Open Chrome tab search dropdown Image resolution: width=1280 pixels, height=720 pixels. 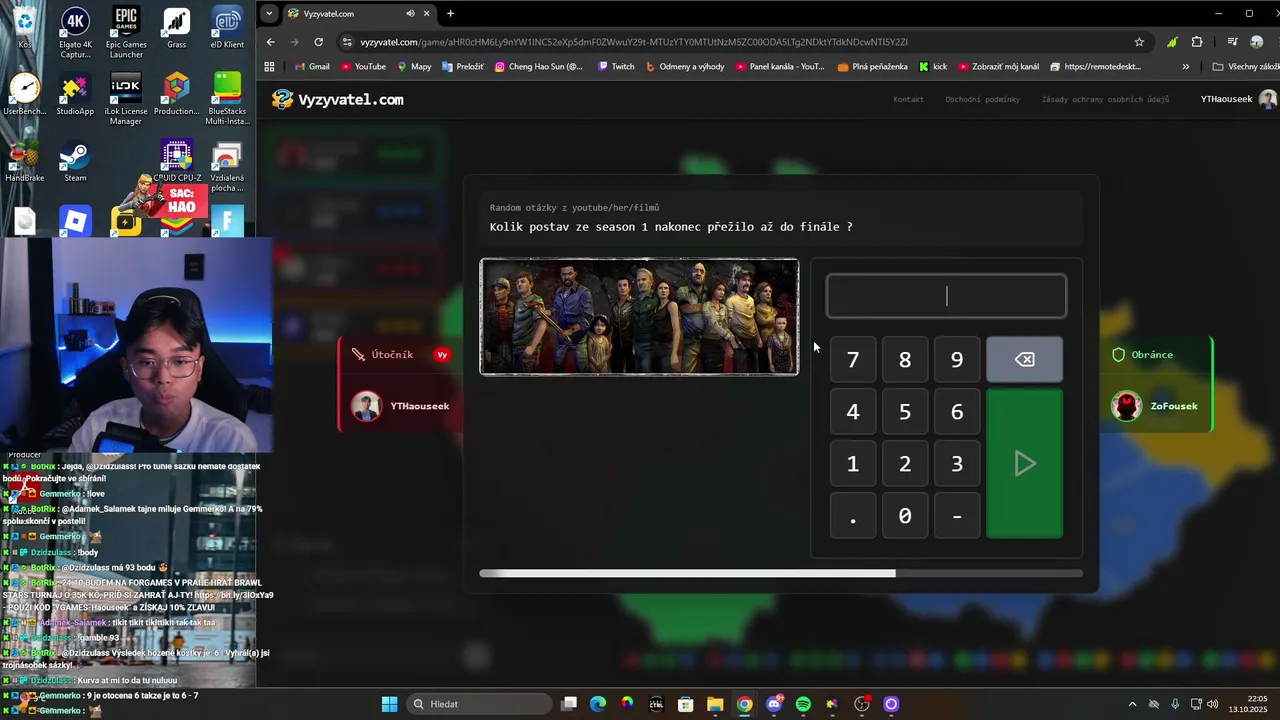pyautogui.click(x=269, y=14)
